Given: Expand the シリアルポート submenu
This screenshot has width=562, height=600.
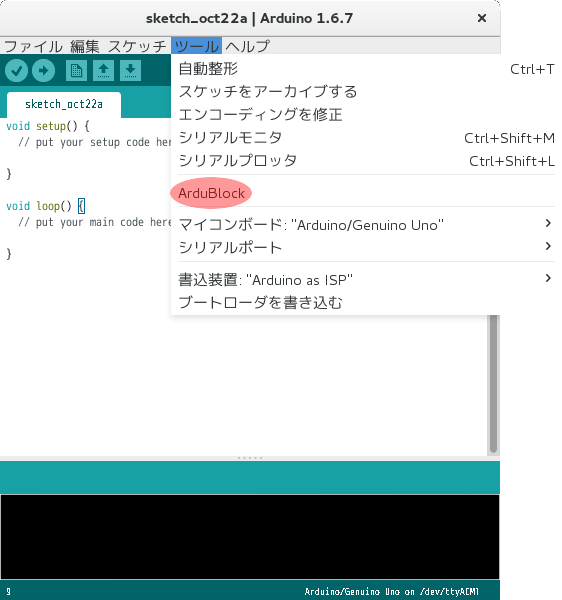Looking at the screenshot, I should point(366,248).
